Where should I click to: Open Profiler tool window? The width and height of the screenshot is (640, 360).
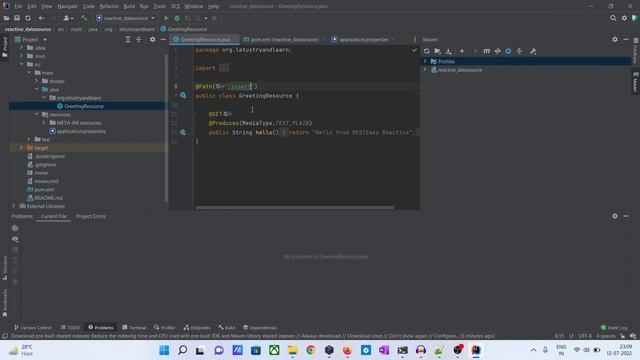click(x=164, y=327)
